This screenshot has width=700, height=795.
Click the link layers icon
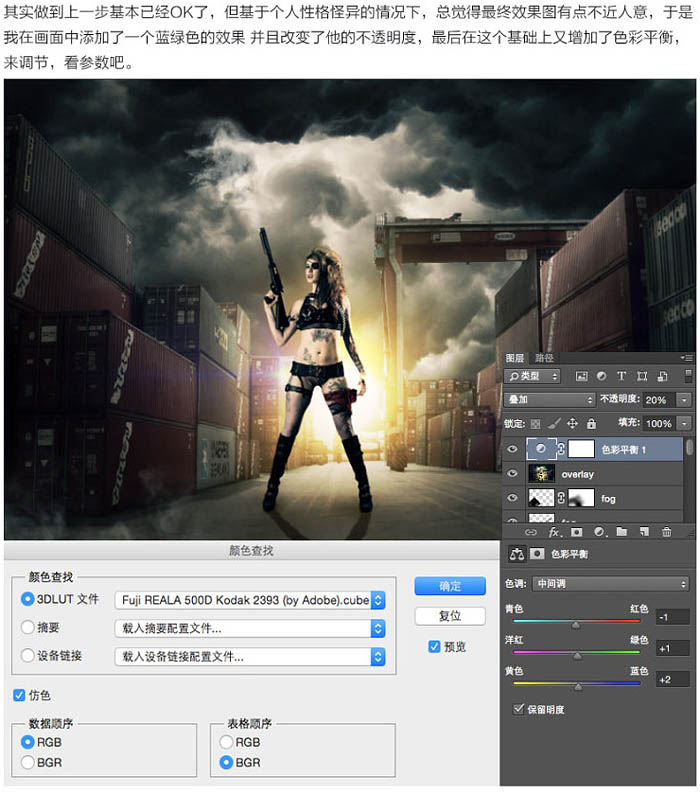point(531,532)
